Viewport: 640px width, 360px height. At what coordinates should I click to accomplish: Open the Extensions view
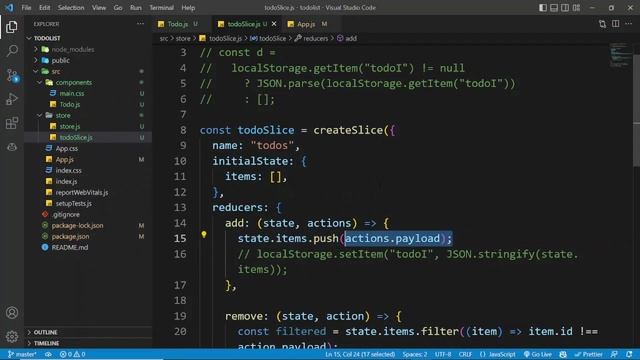click(12, 123)
